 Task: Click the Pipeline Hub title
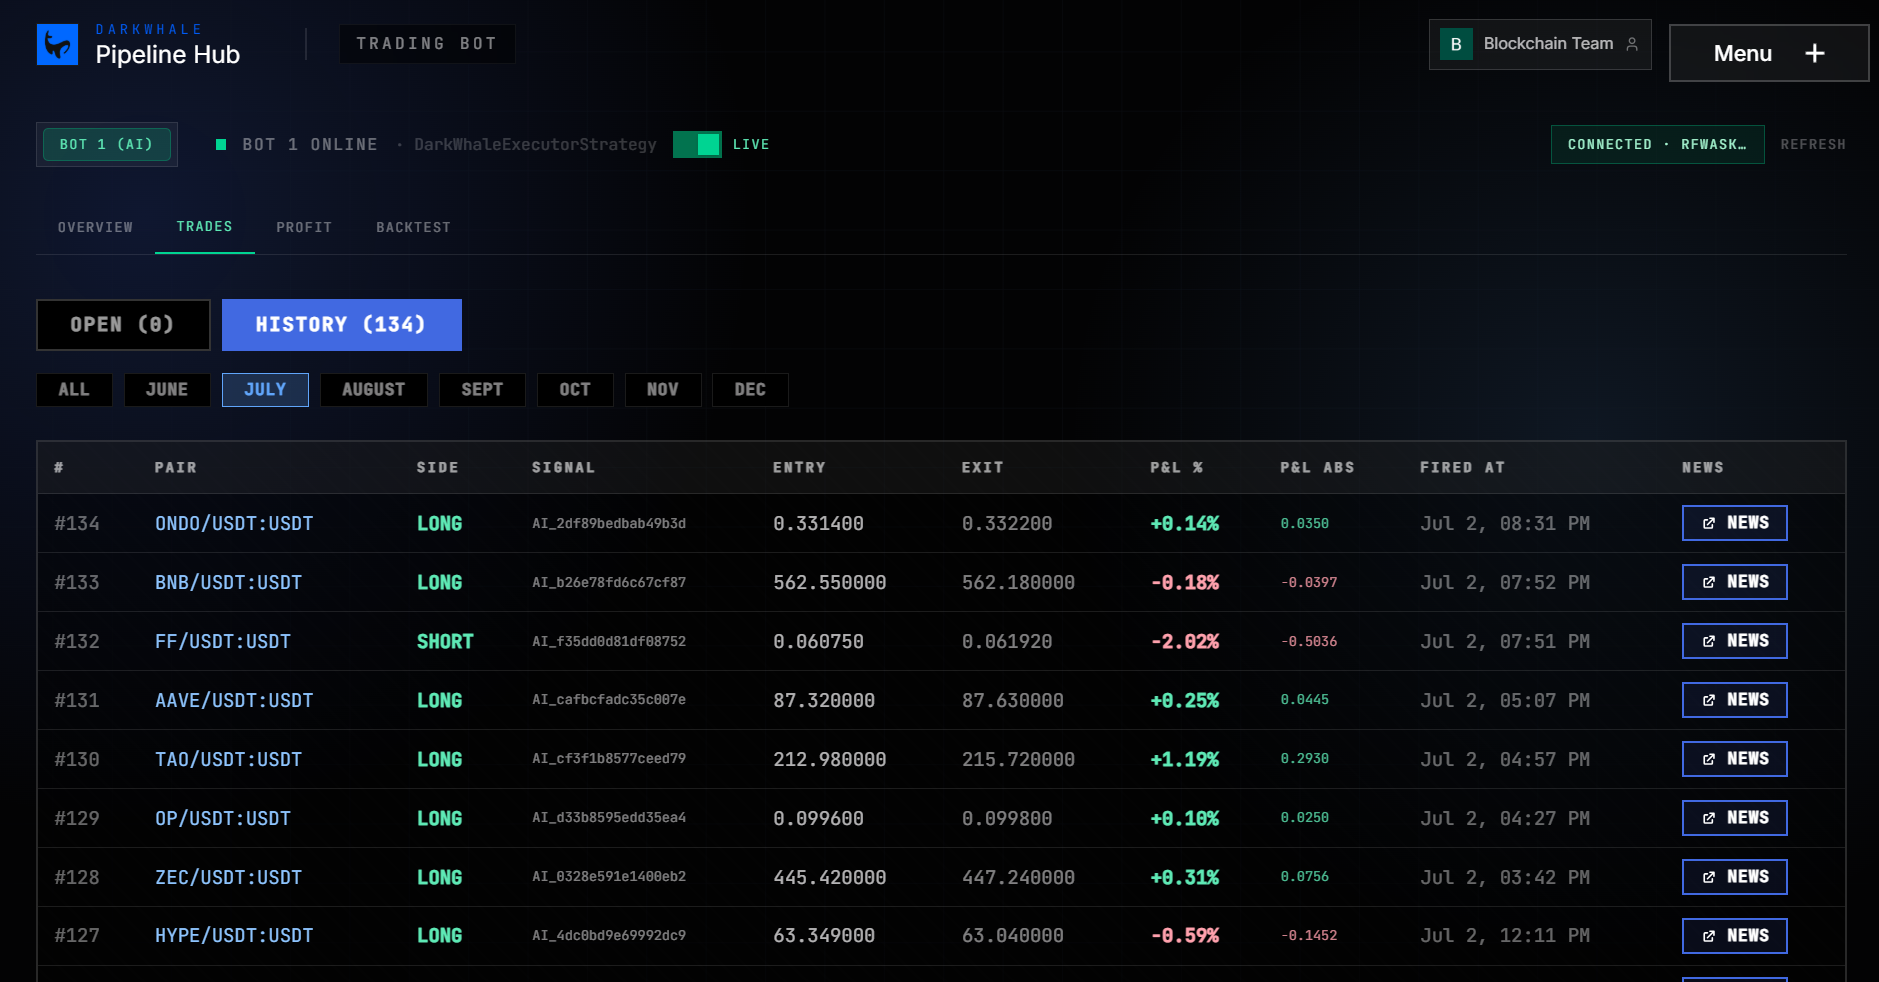point(168,55)
